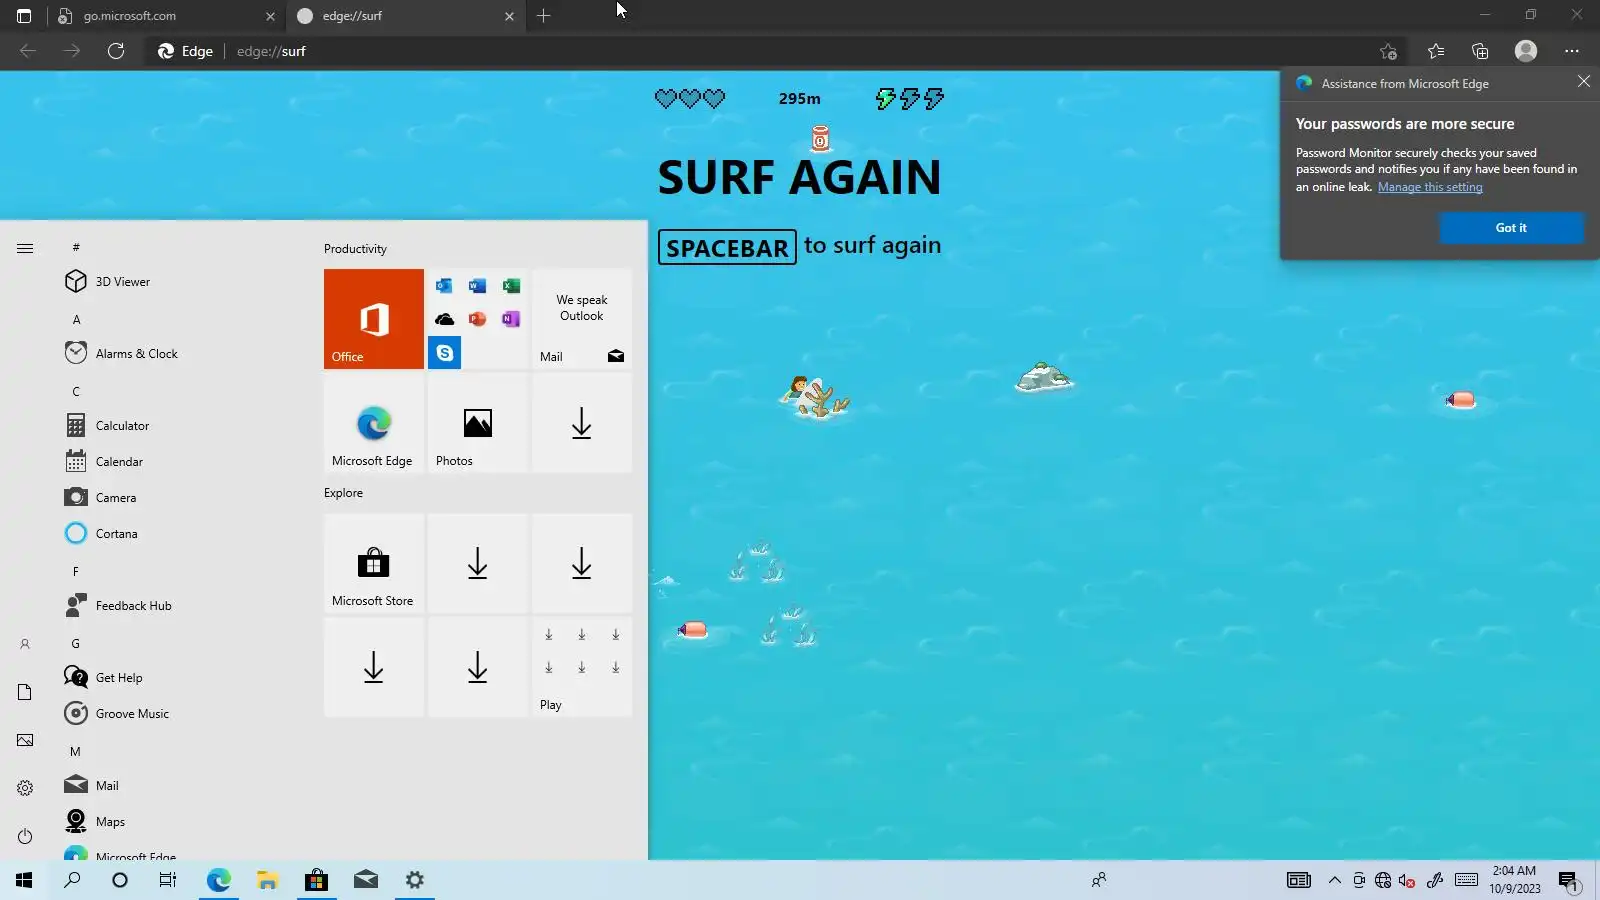The height and width of the screenshot is (900, 1600).
Task: Open the Excel icon in Office tile group
Action: coord(511,286)
